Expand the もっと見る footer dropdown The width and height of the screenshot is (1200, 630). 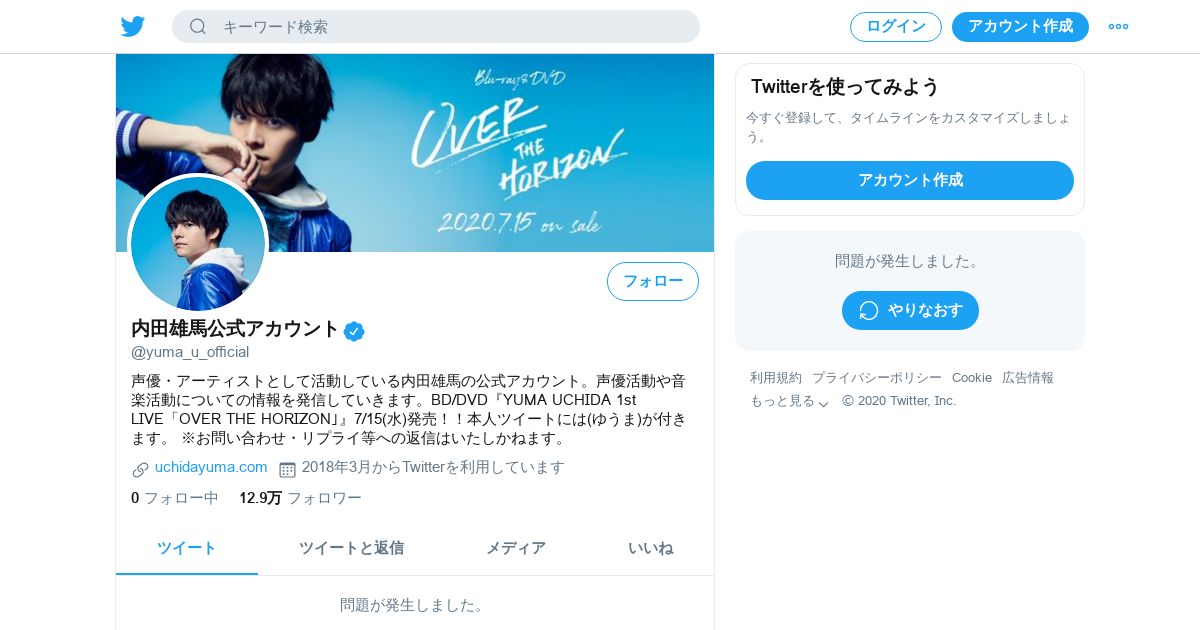tap(790, 401)
